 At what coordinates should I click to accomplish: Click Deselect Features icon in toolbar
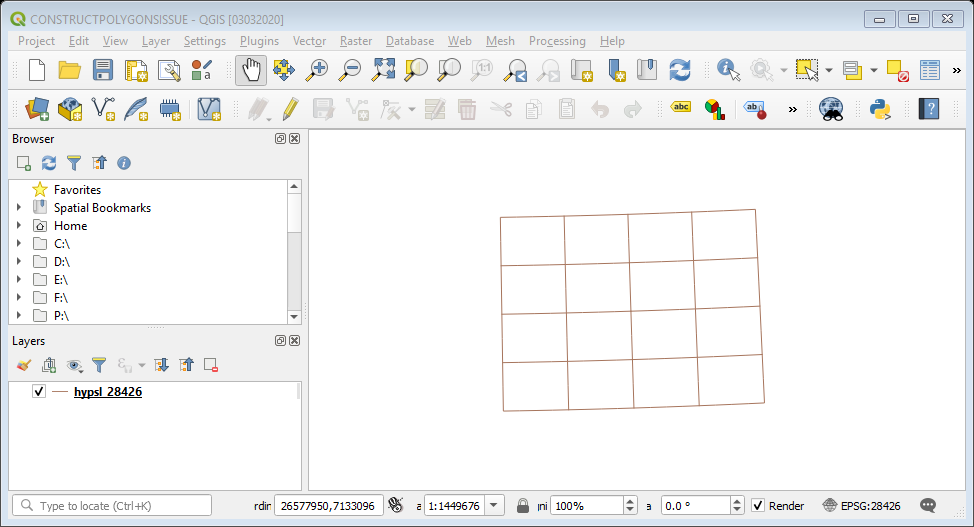click(x=897, y=70)
